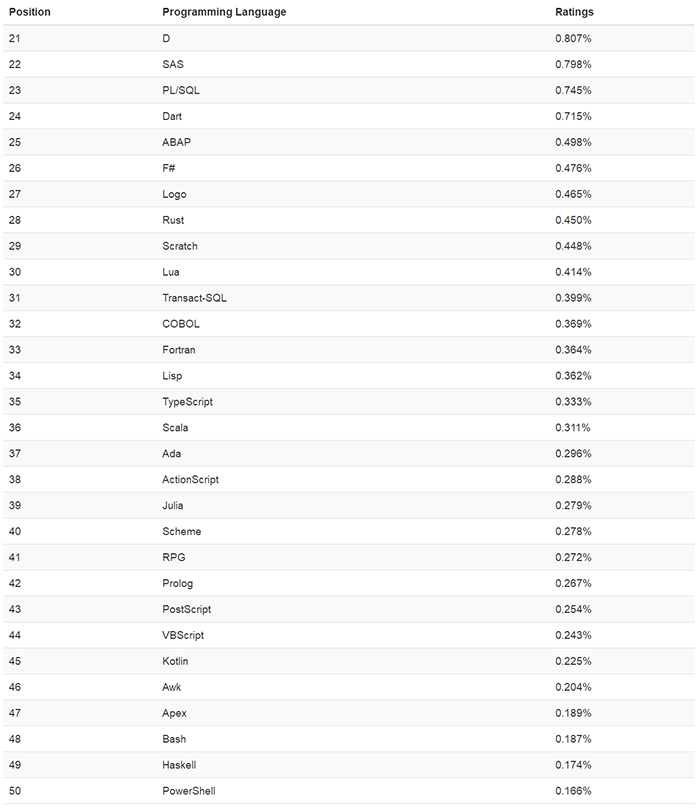Select the Scala row text

(175, 428)
